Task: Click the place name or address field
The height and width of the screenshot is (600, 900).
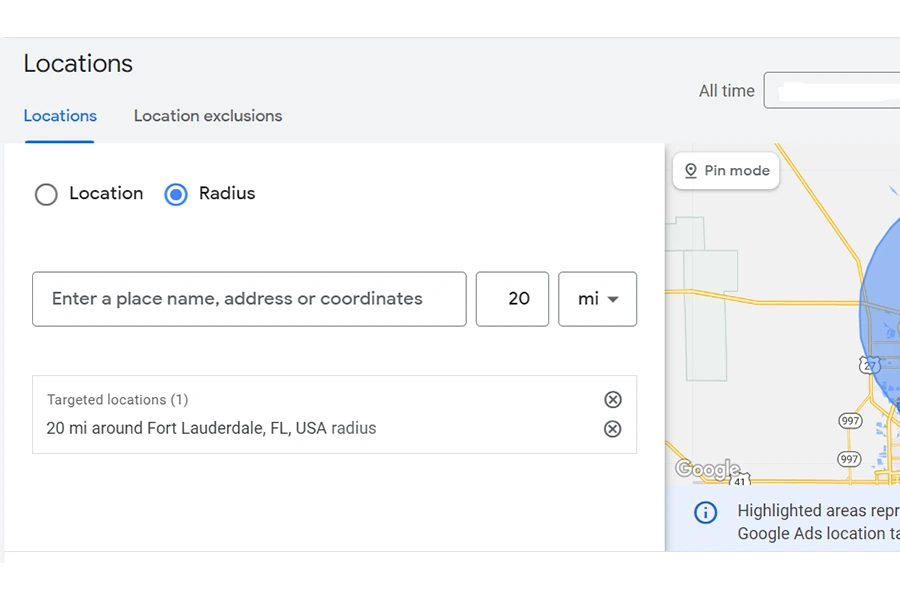Action: click(249, 299)
